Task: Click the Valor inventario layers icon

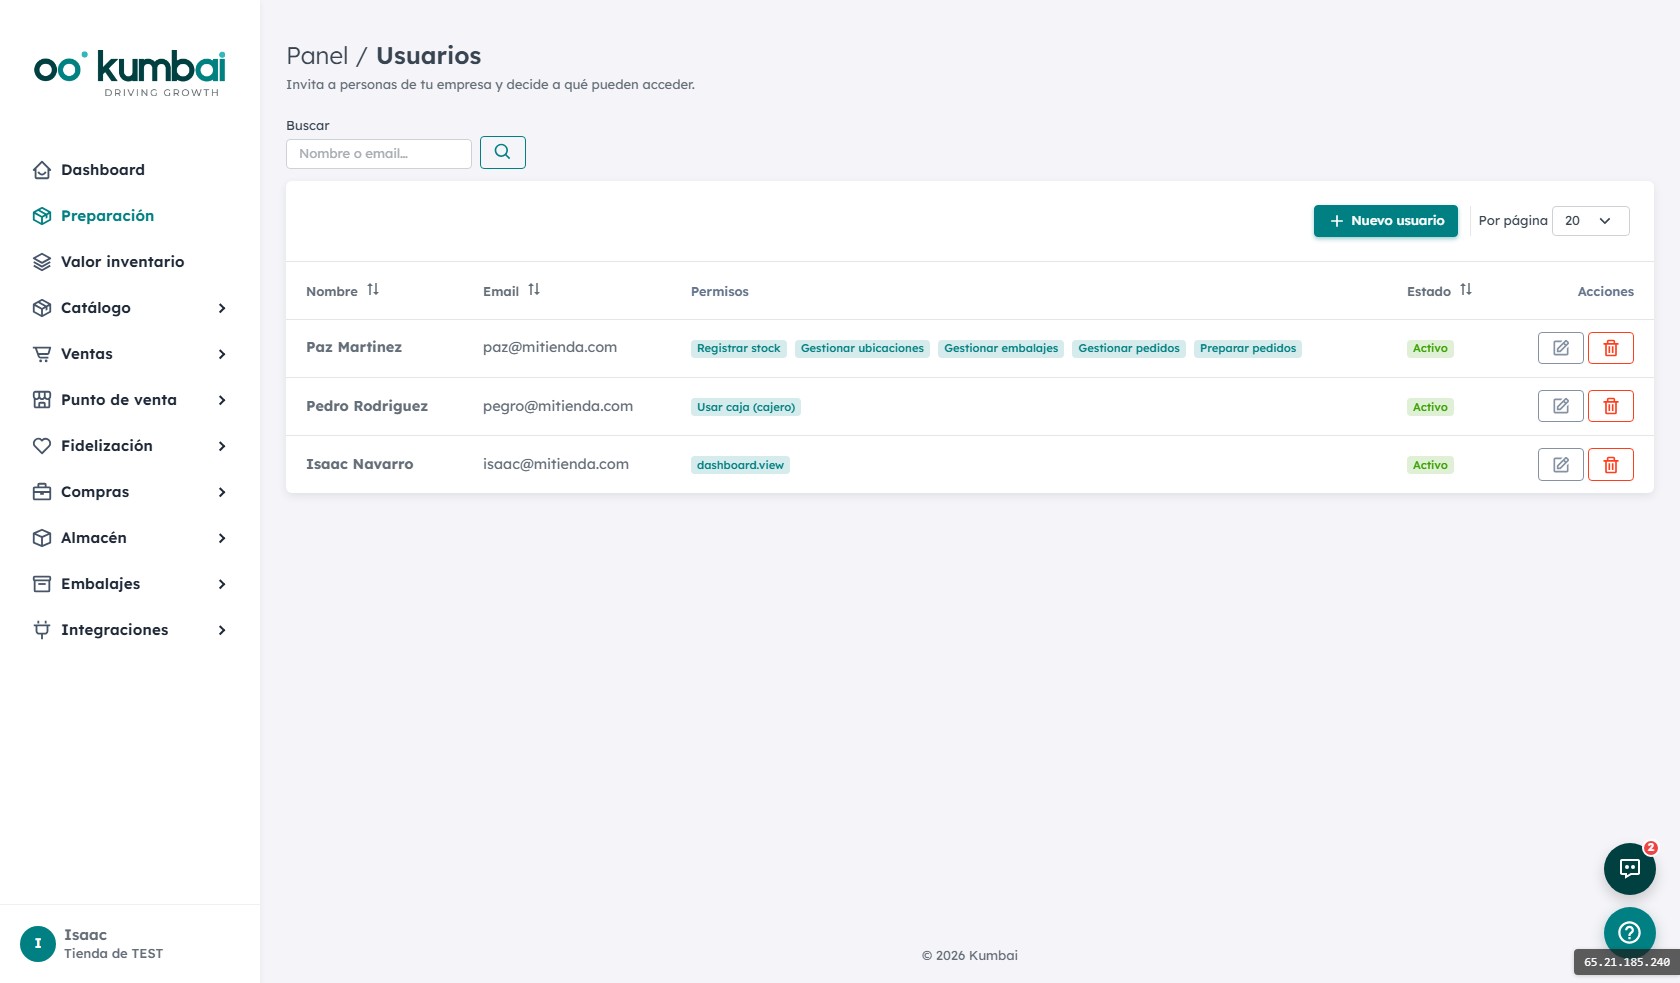Action: (x=42, y=262)
